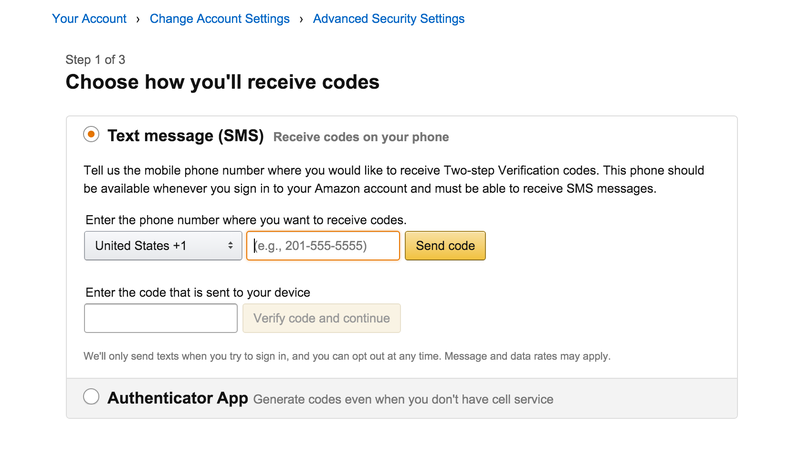This screenshot has width=800, height=457.
Task: Click "Enter the phone number" field label
Action: [246, 220]
